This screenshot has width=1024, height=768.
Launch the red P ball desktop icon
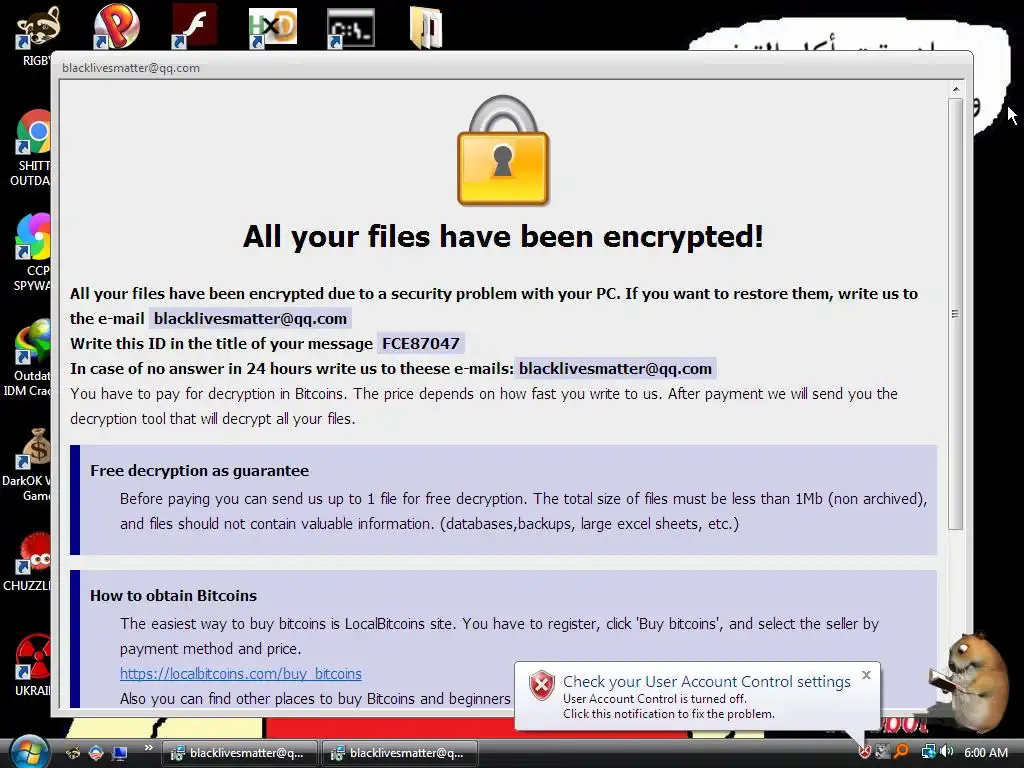coord(116,26)
